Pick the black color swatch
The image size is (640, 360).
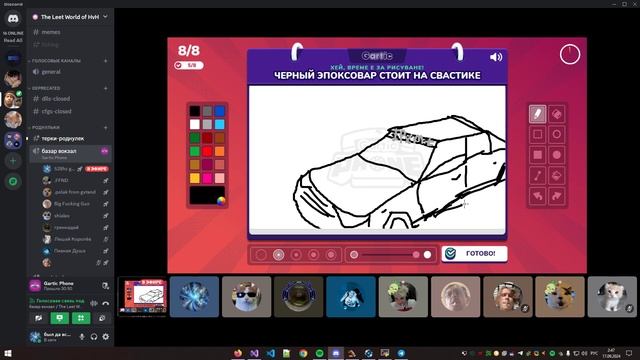click(x=195, y=111)
